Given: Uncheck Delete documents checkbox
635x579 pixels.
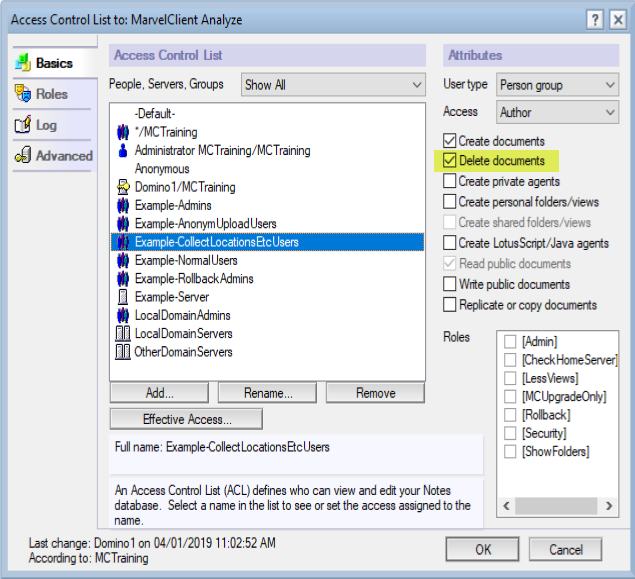Looking at the screenshot, I should [450, 160].
